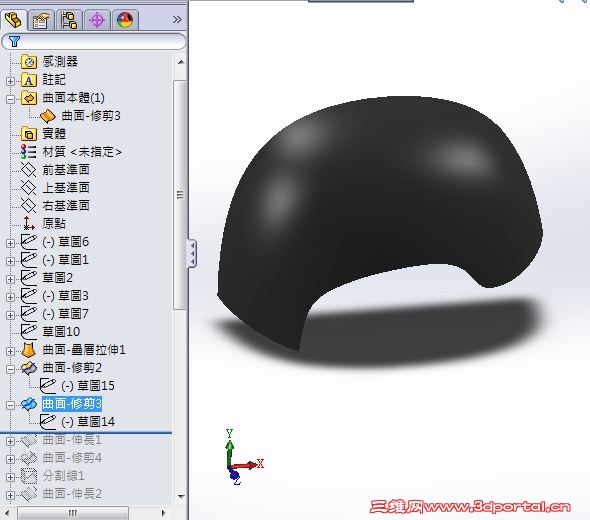Click the tree scroll down arrow
Image resolution: width=590 pixels, height=520 pixels.
pyautogui.click(x=181, y=496)
